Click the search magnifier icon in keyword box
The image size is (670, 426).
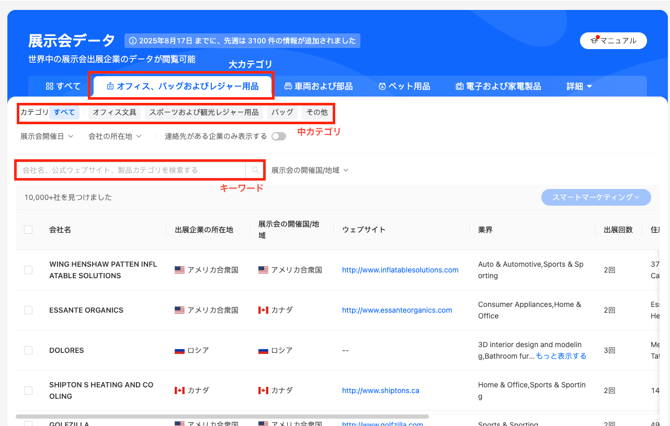254,170
